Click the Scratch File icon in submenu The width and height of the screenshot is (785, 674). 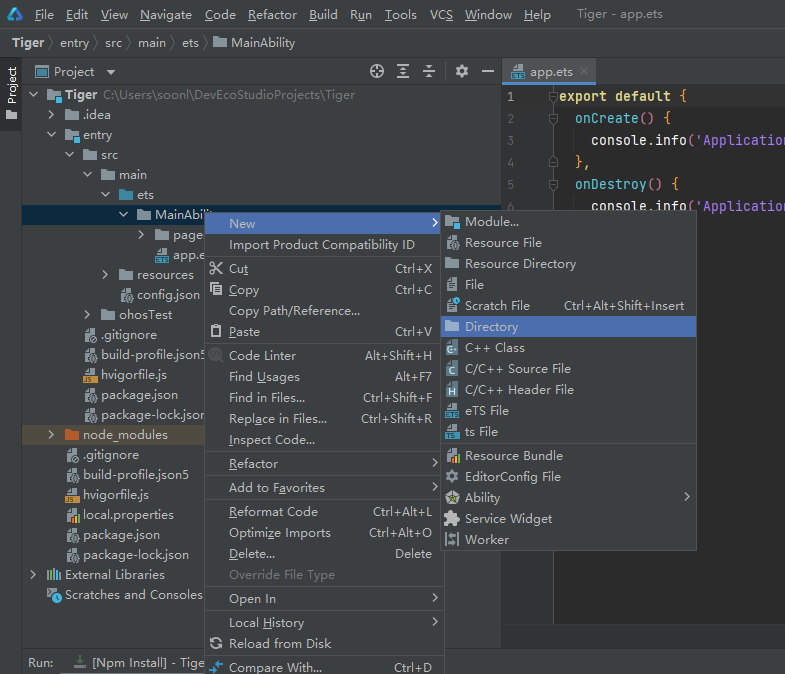pos(453,305)
